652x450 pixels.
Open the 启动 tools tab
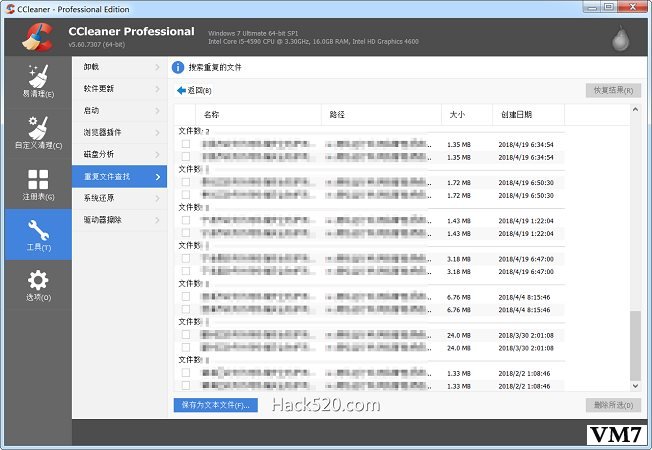click(x=120, y=111)
